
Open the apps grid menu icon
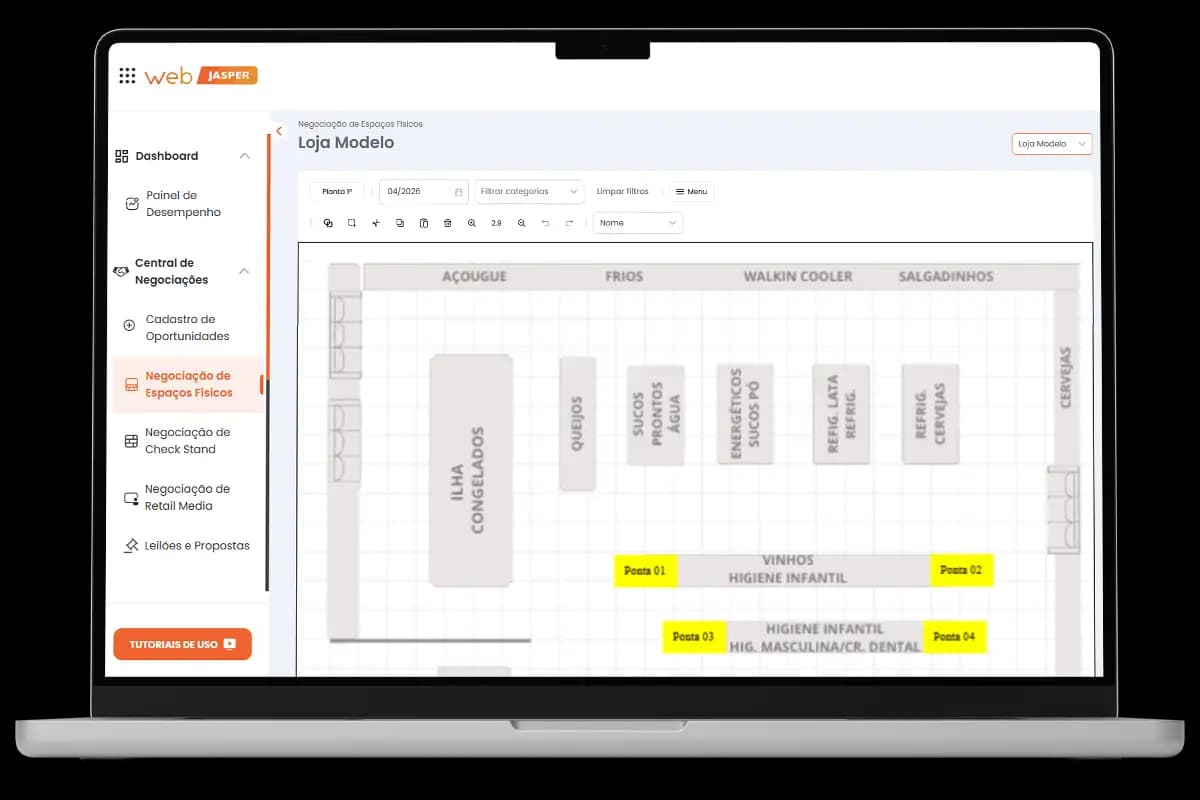127,76
